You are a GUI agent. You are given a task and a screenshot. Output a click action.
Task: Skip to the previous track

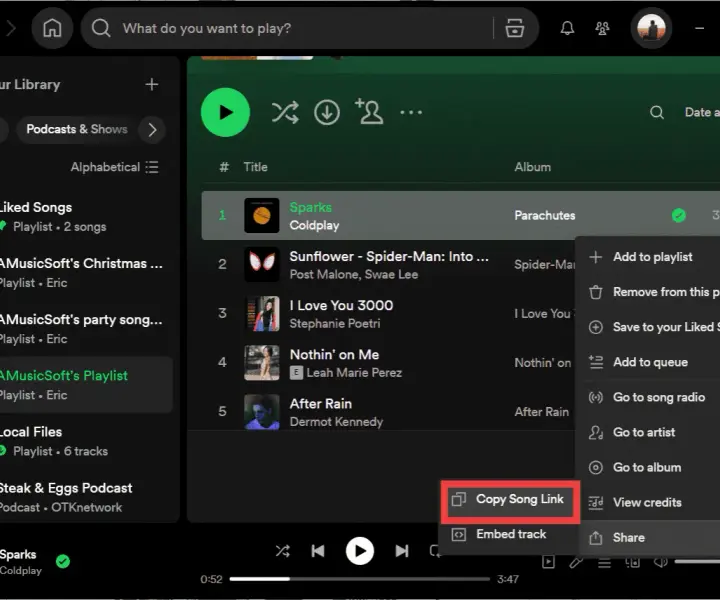(x=318, y=551)
